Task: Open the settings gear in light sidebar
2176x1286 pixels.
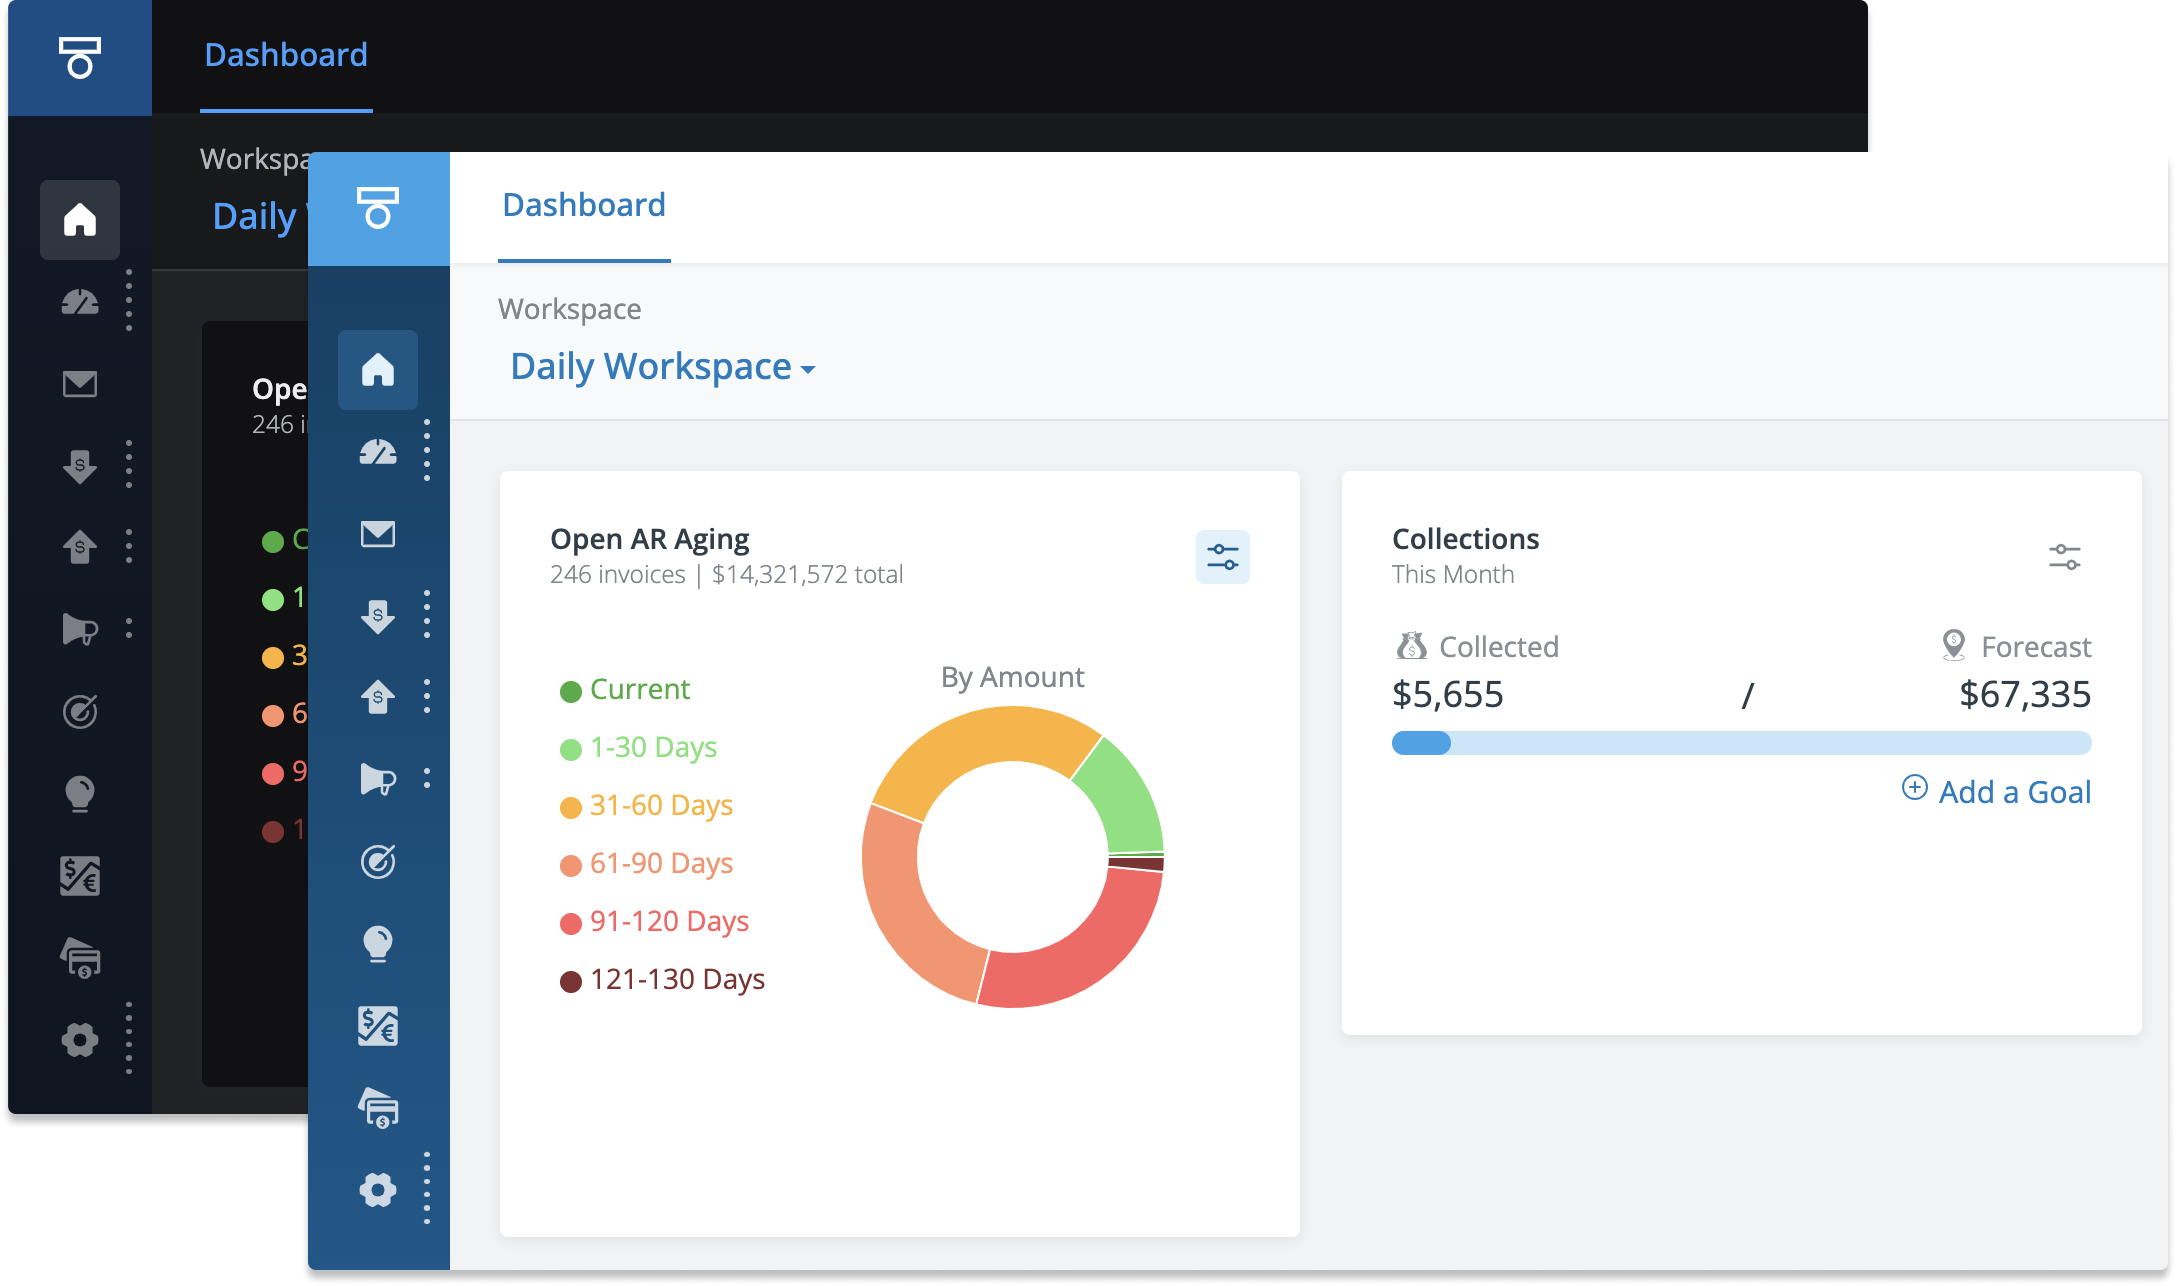Action: coord(377,1190)
